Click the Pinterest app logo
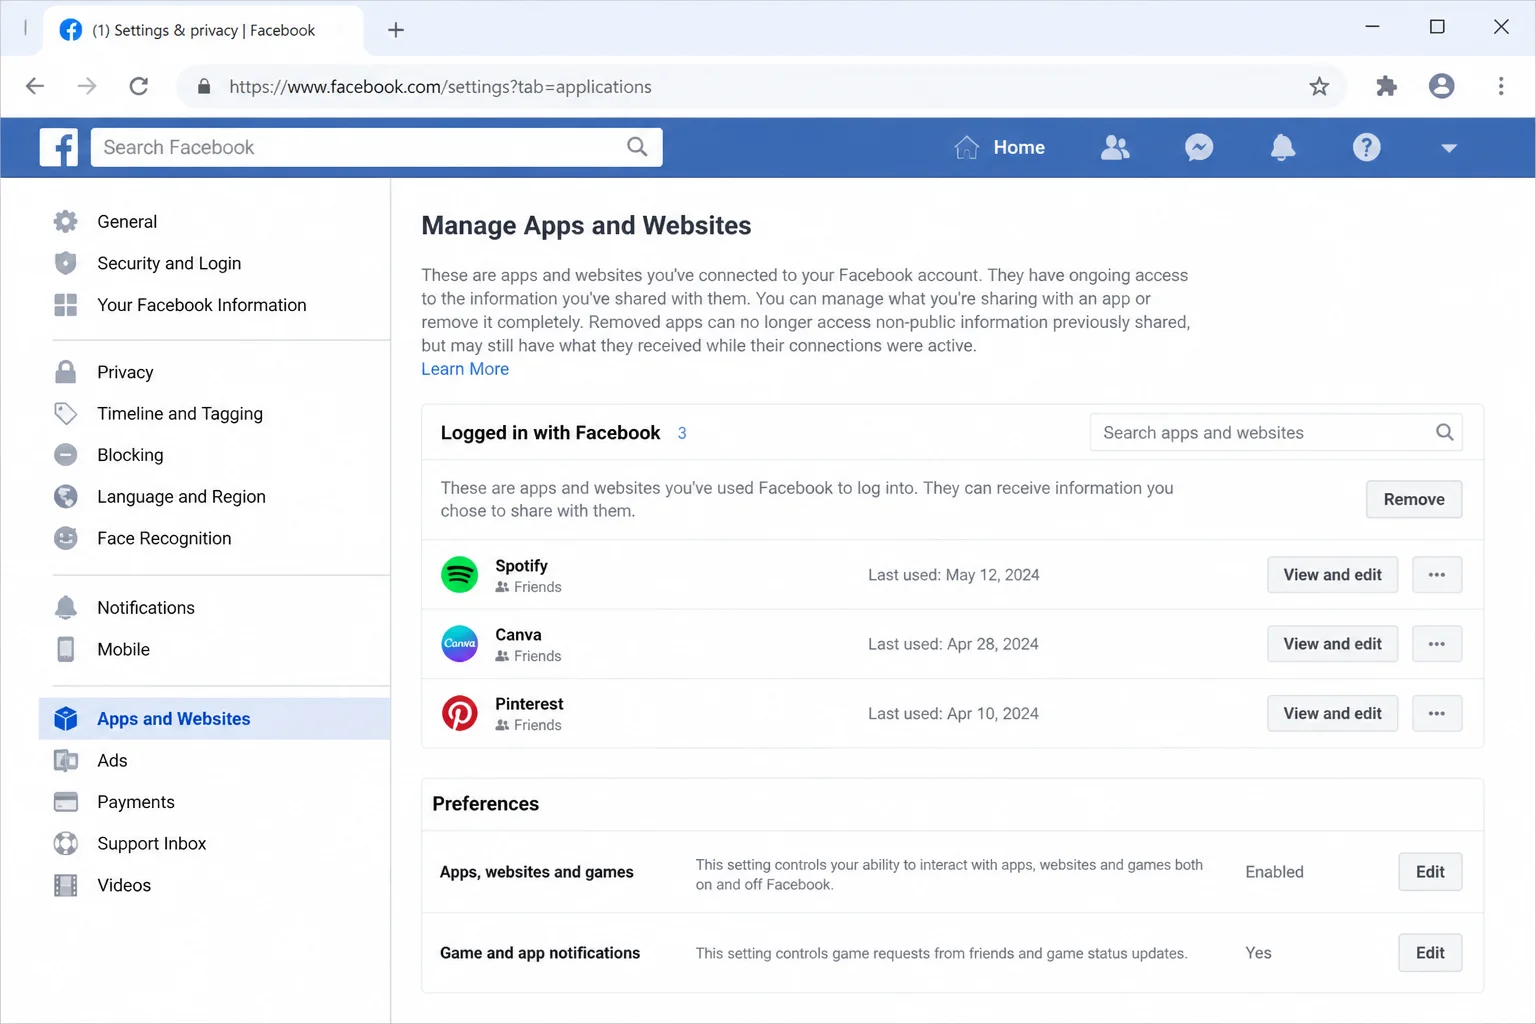 click(460, 713)
